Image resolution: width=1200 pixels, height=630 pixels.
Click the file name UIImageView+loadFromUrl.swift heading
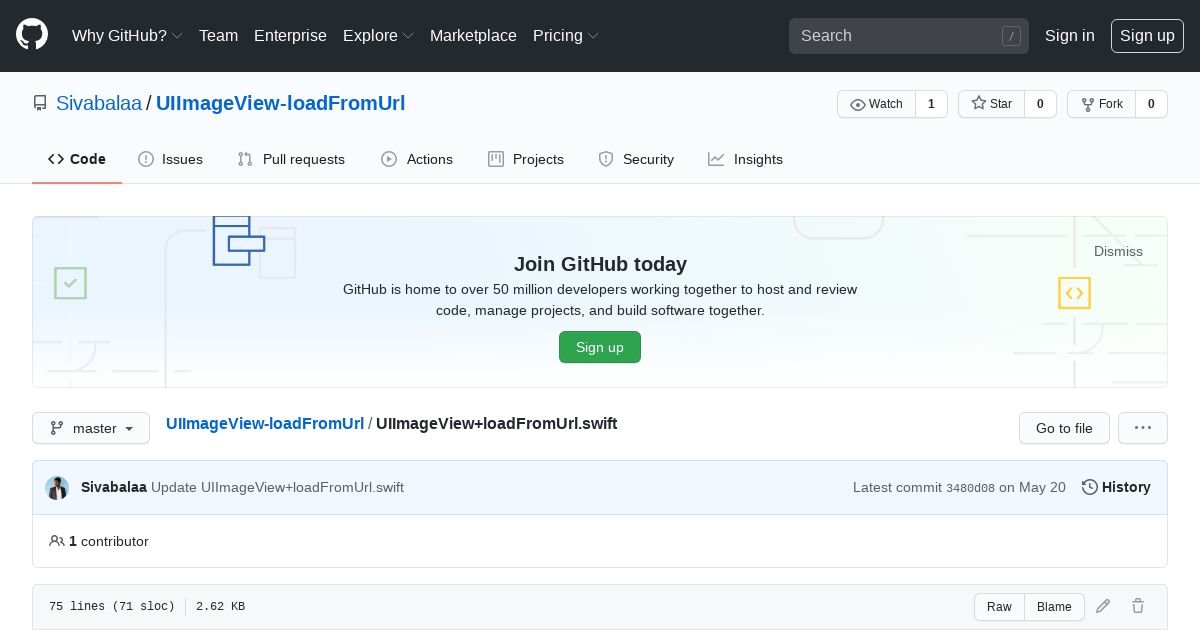pyautogui.click(x=497, y=423)
